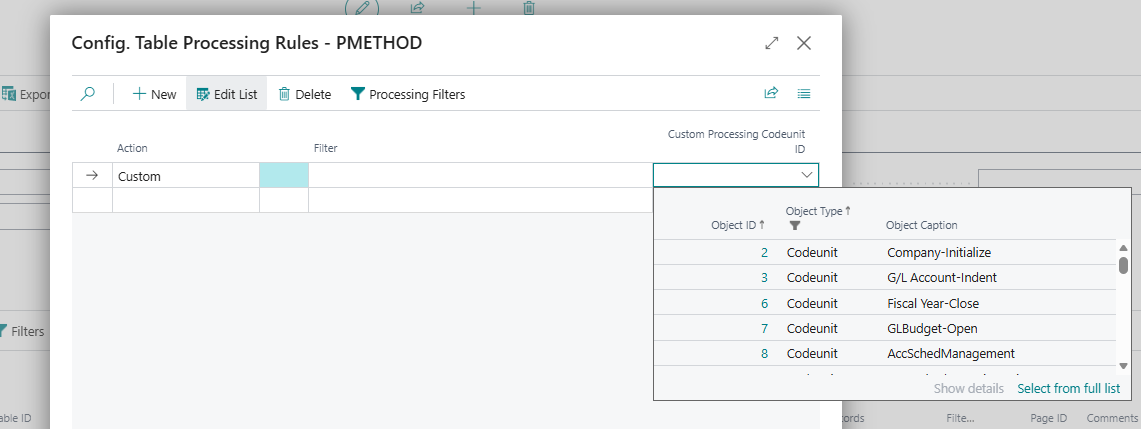Click the Object Type filter funnel icon
The image size is (1141, 429).
click(x=795, y=226)
